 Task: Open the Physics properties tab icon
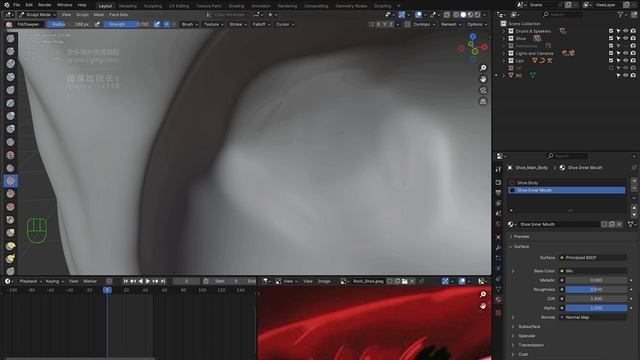click(x=498, y=268)
